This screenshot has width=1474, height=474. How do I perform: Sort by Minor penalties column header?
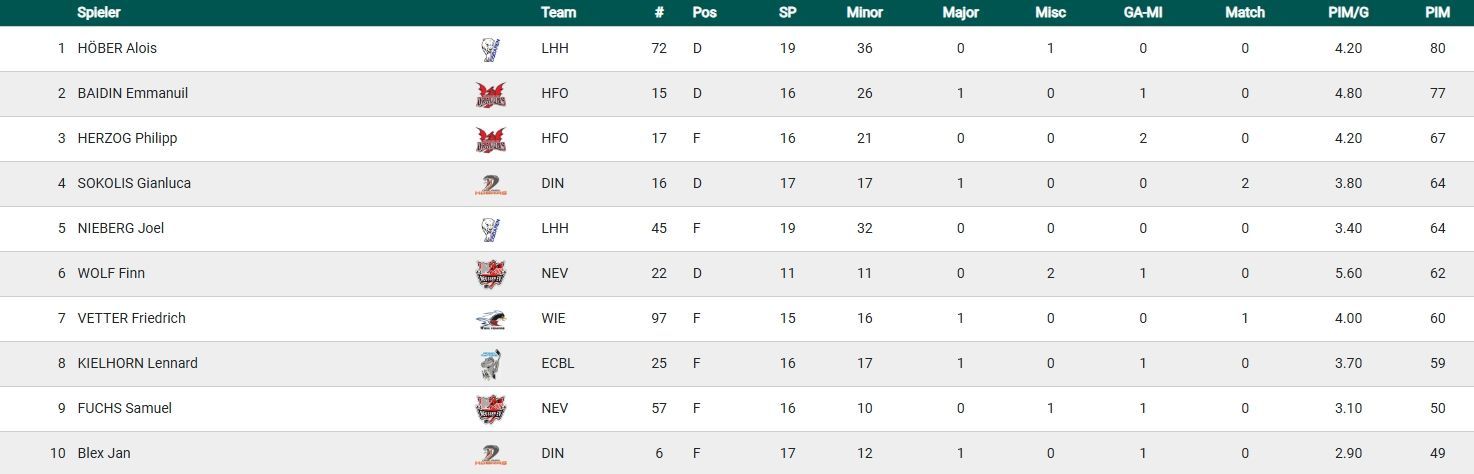click(864, 13)
